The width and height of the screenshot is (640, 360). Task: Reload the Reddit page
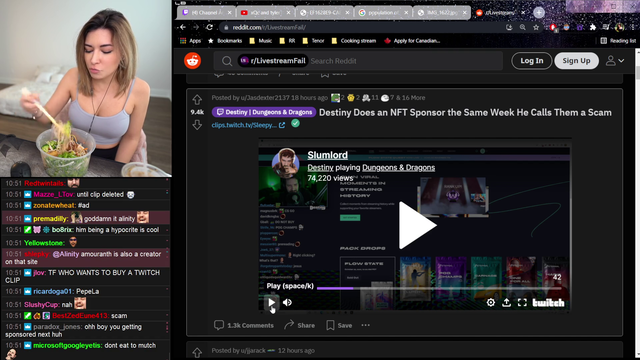tap(209, 27)
